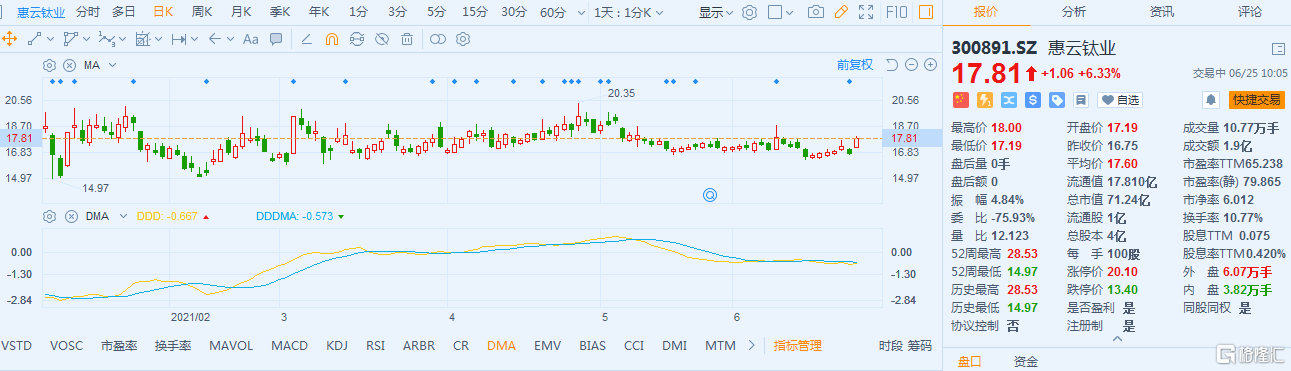Switch to 周K chart period

[202, 12]
